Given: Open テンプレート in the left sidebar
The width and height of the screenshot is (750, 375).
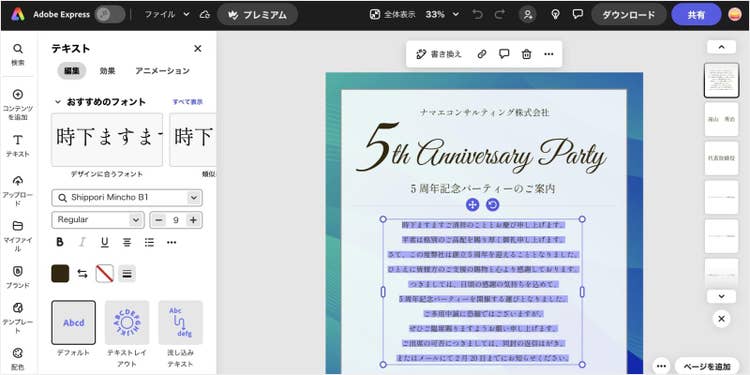Looking at the screenshot, I should [x=18, y=318].
